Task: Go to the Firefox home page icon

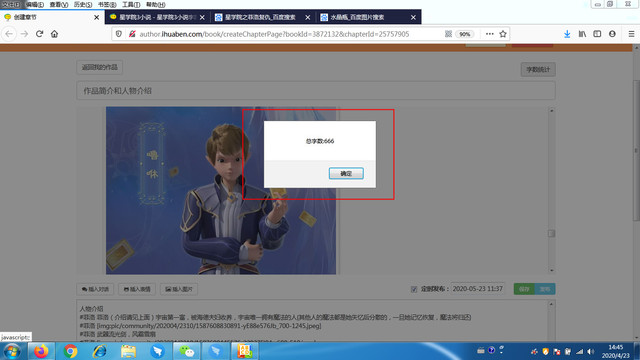Action: click(x=54, y=34)
